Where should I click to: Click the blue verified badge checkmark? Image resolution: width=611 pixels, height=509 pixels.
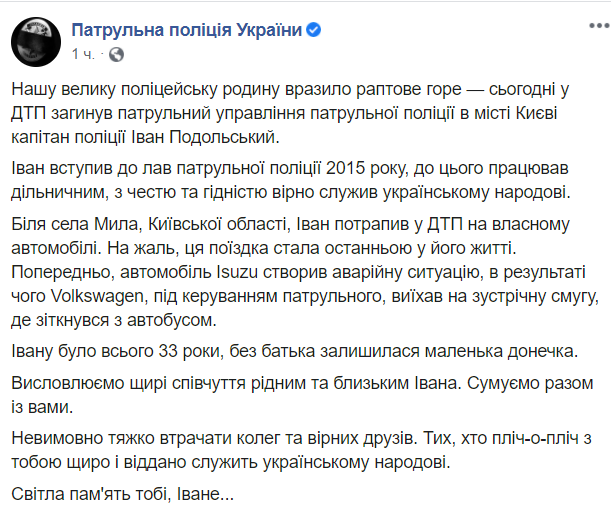click(314, 30)
